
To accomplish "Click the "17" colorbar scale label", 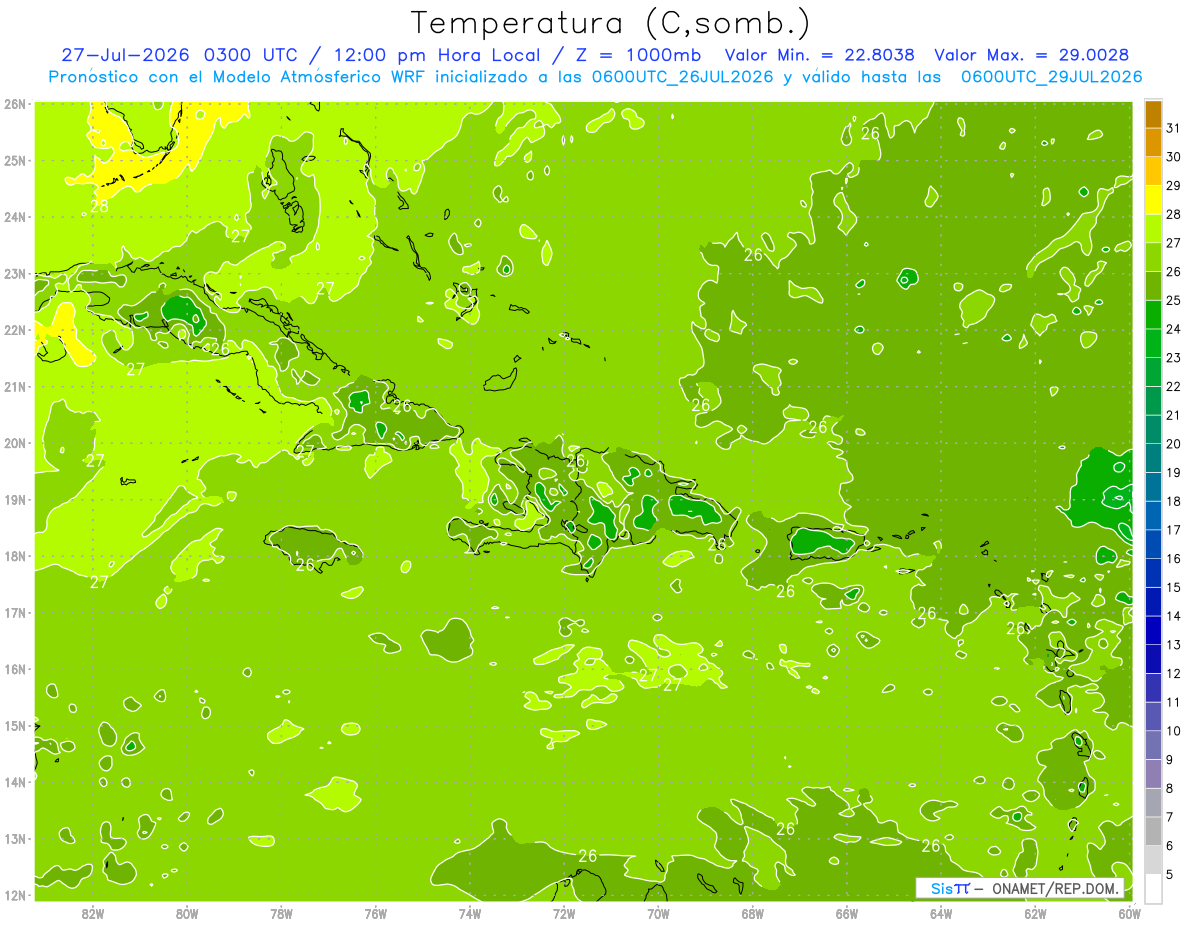I will [1173, 530].
